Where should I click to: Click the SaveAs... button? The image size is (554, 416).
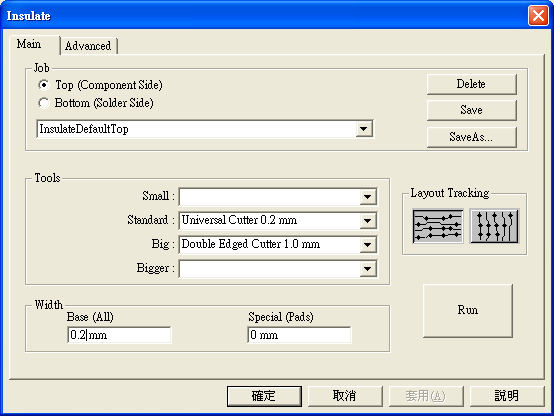tap(471, 137)
